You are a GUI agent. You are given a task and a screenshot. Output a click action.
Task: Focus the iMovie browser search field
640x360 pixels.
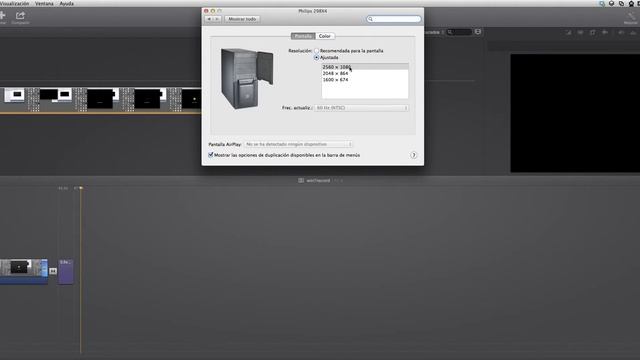460,32
